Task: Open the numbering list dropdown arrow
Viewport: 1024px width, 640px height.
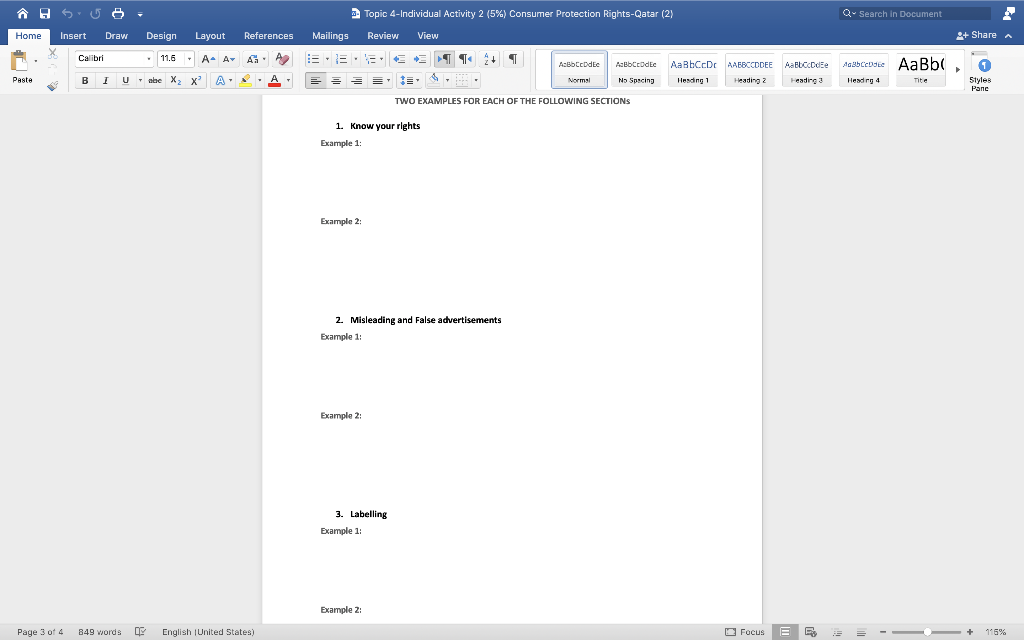Action: click(x=355, y=59)
